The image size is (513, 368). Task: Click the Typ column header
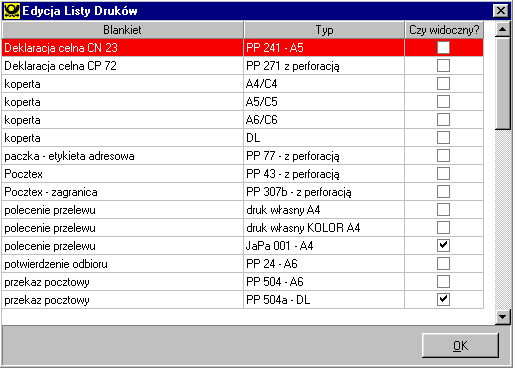pyautogui.click(x=324, y=30)
